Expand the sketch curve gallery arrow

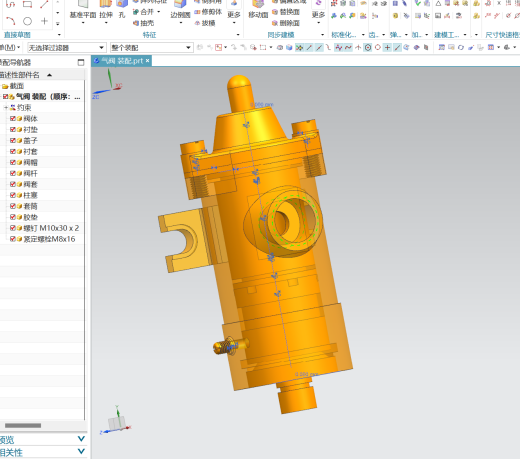(x=58, y=24)
